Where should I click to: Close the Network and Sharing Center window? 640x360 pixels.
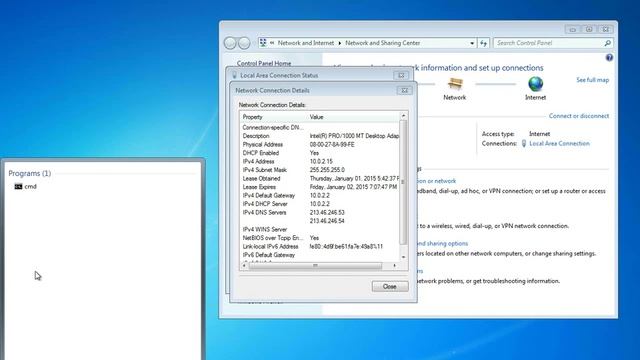tap(605, 29)
